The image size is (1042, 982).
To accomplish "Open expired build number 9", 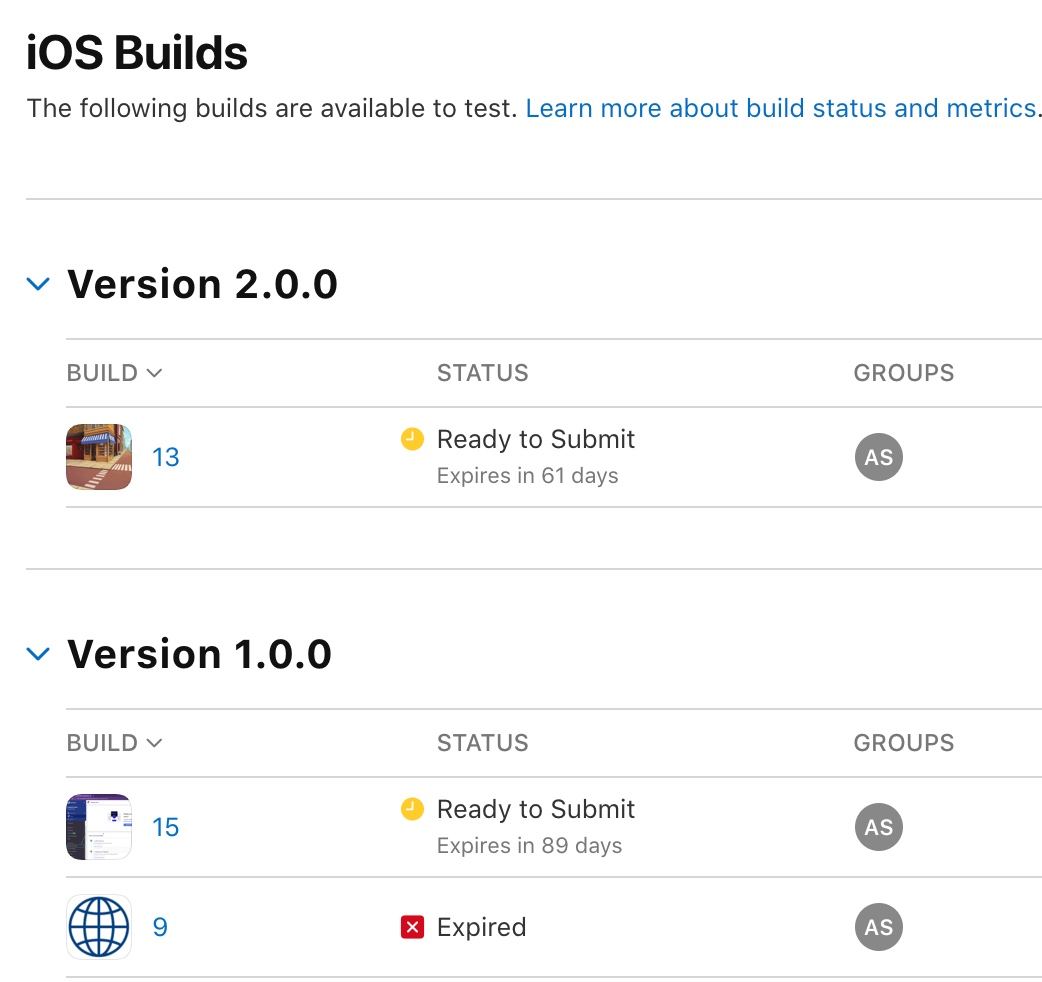I will [x=160, y=927].
